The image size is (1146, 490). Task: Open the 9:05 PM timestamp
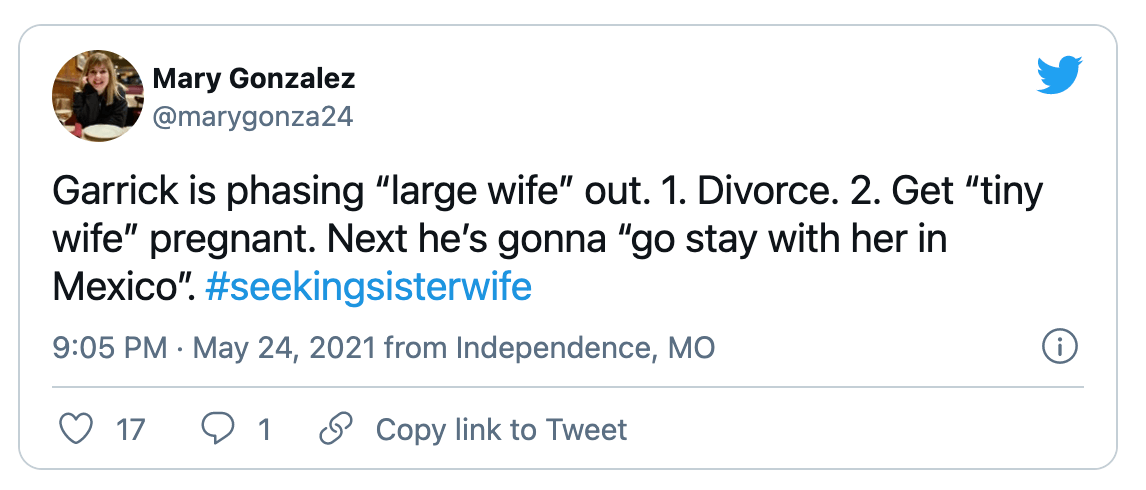coord(110,347)
